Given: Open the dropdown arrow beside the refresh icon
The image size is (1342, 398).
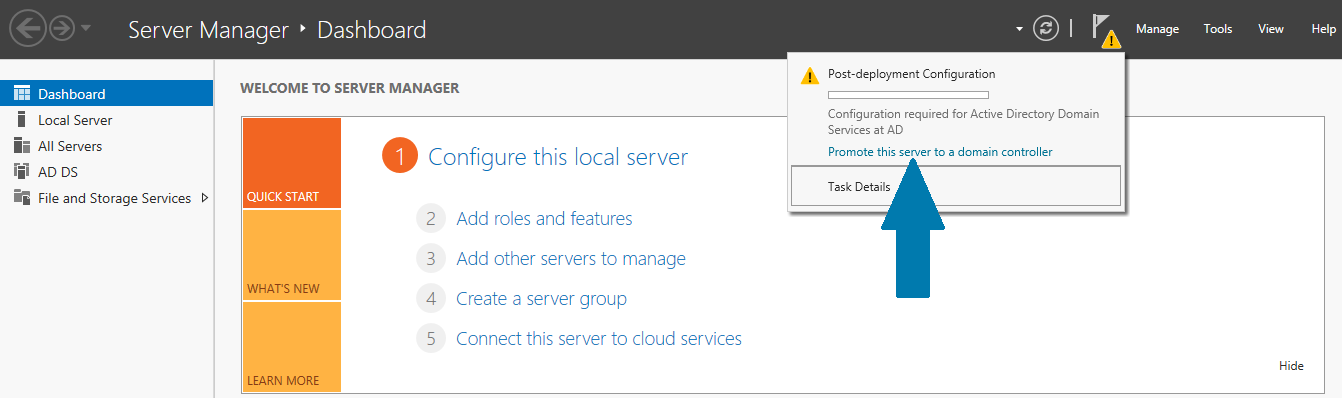Looking at the screenshot, I should [x=1020, y=30].
